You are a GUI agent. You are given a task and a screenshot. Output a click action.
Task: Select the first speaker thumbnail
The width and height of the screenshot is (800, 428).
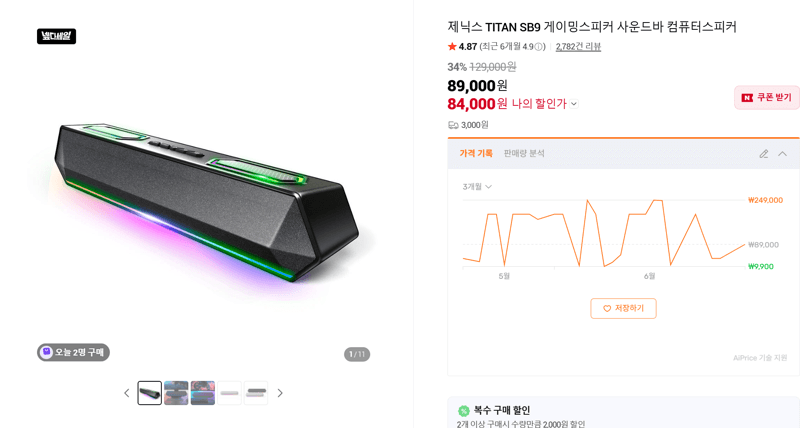(149, 393)
